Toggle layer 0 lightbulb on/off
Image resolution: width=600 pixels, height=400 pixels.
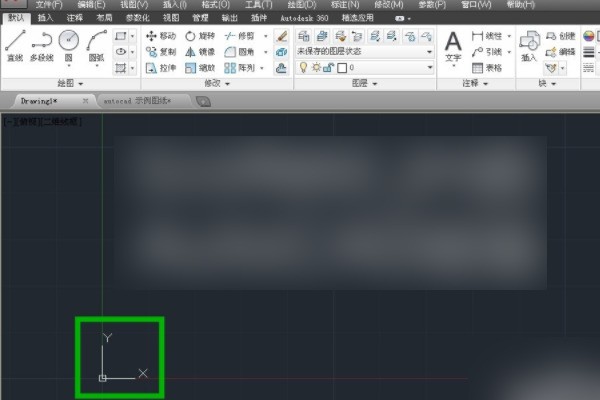click(303, 68)
